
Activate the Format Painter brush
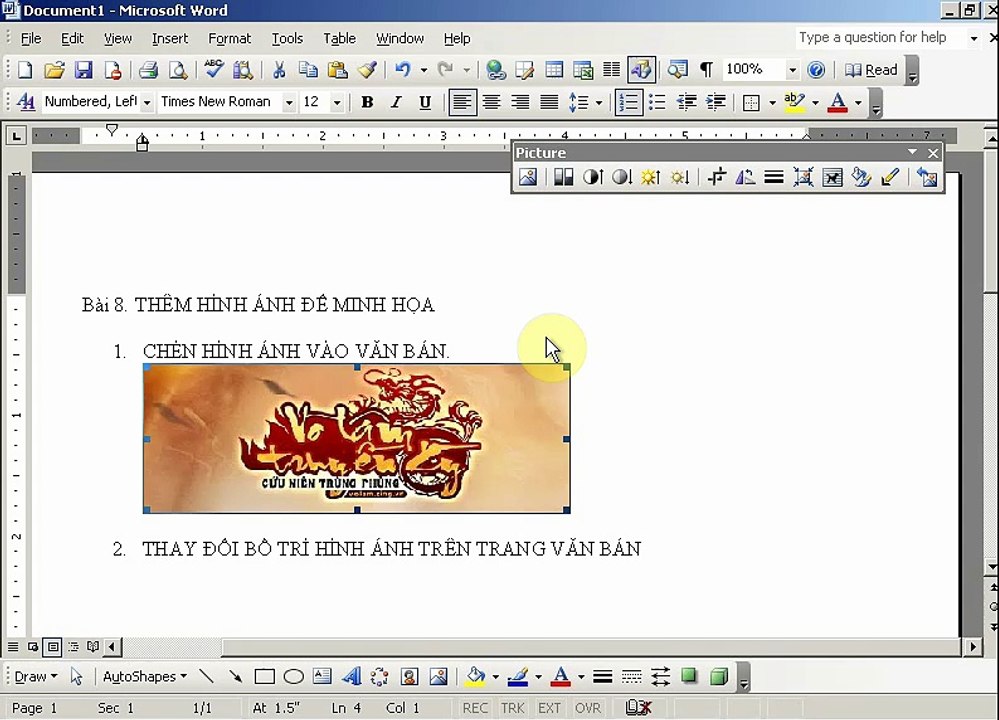point(367,69)
